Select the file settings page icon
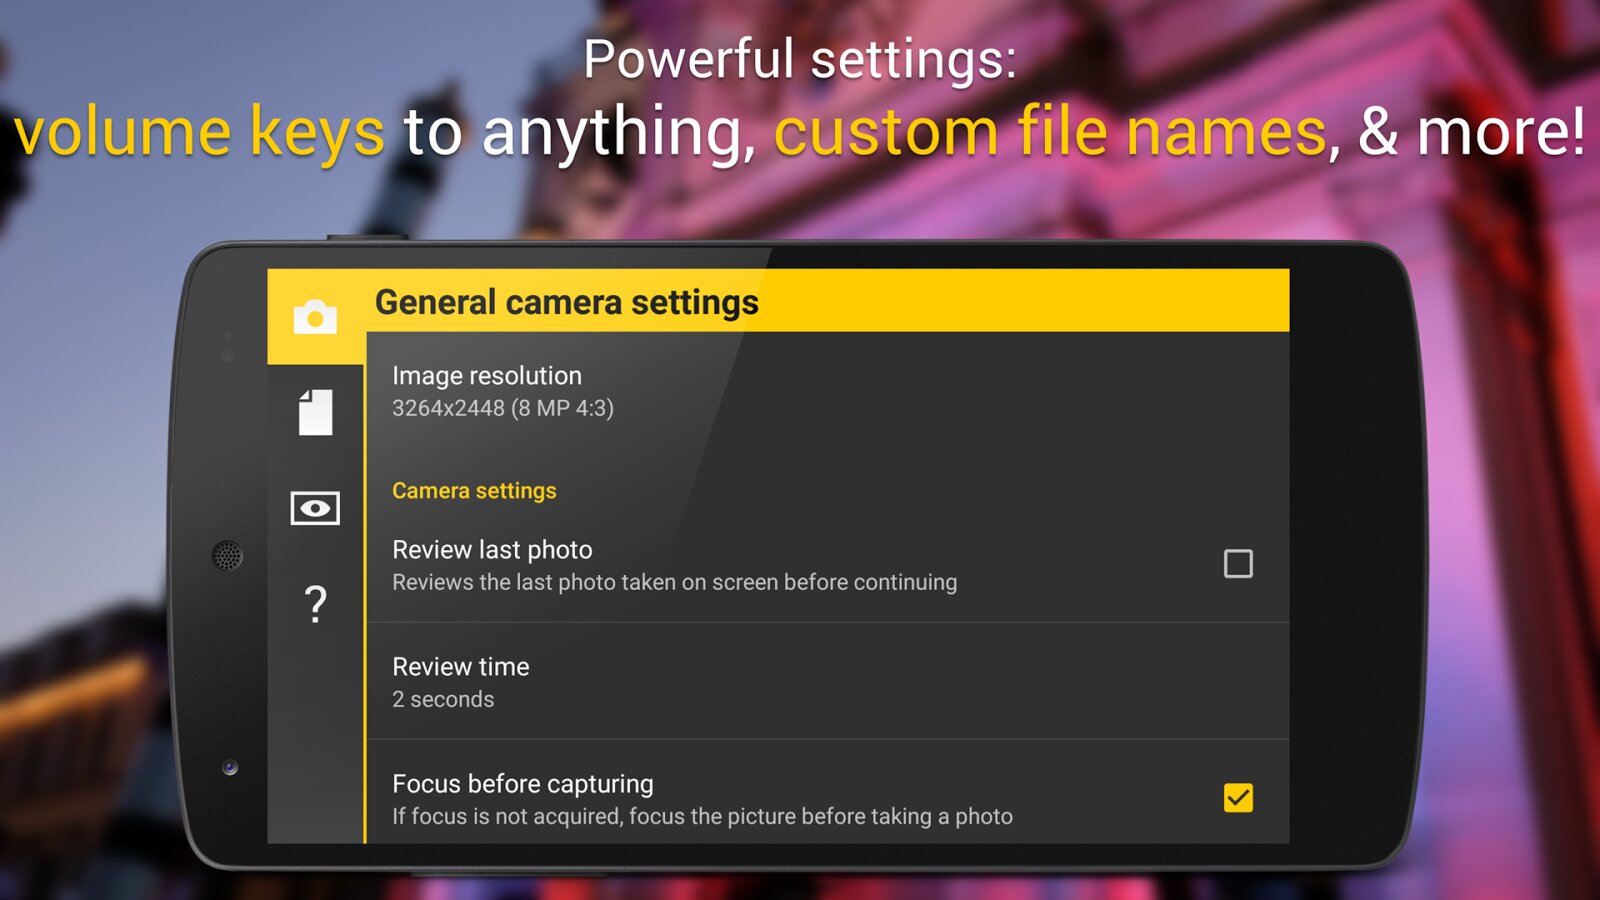This screenshot has height=900, width=1600. point(315,412)
